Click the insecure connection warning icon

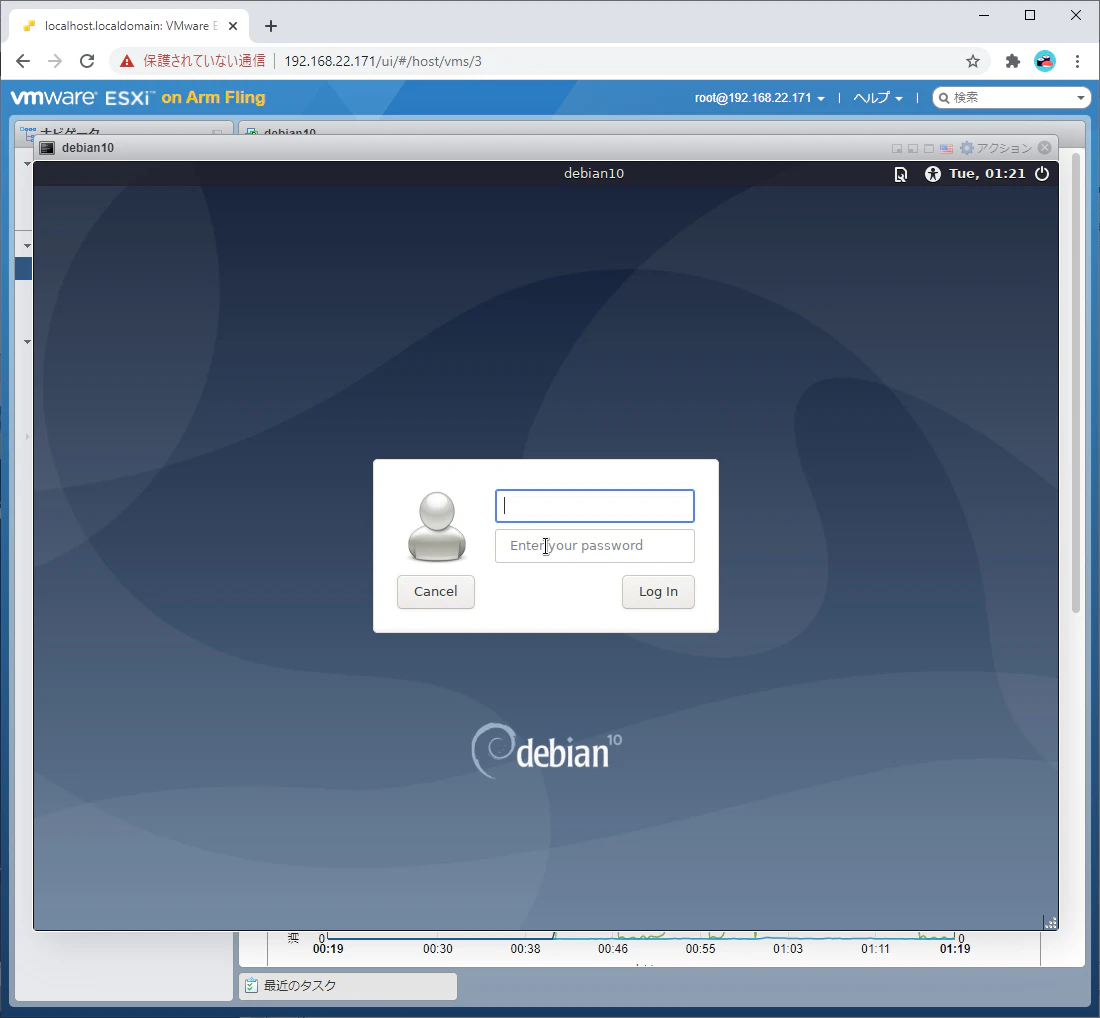pos(127,61)
